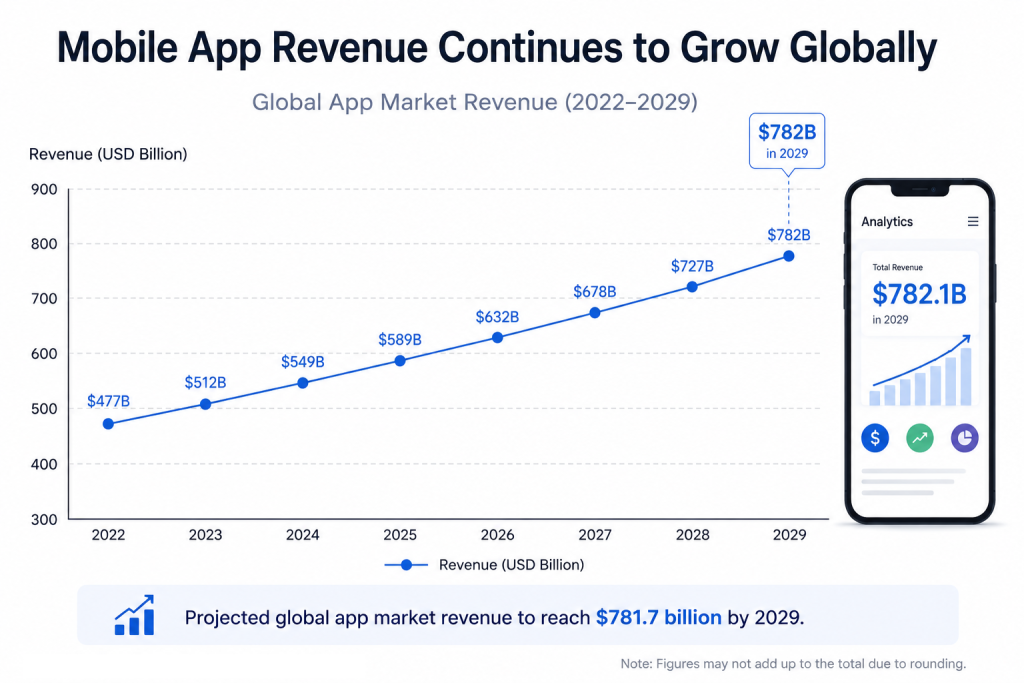This screenshot has width=1024, height=683.
Task: Click the '$678B' data label
Action: point(594,291)
